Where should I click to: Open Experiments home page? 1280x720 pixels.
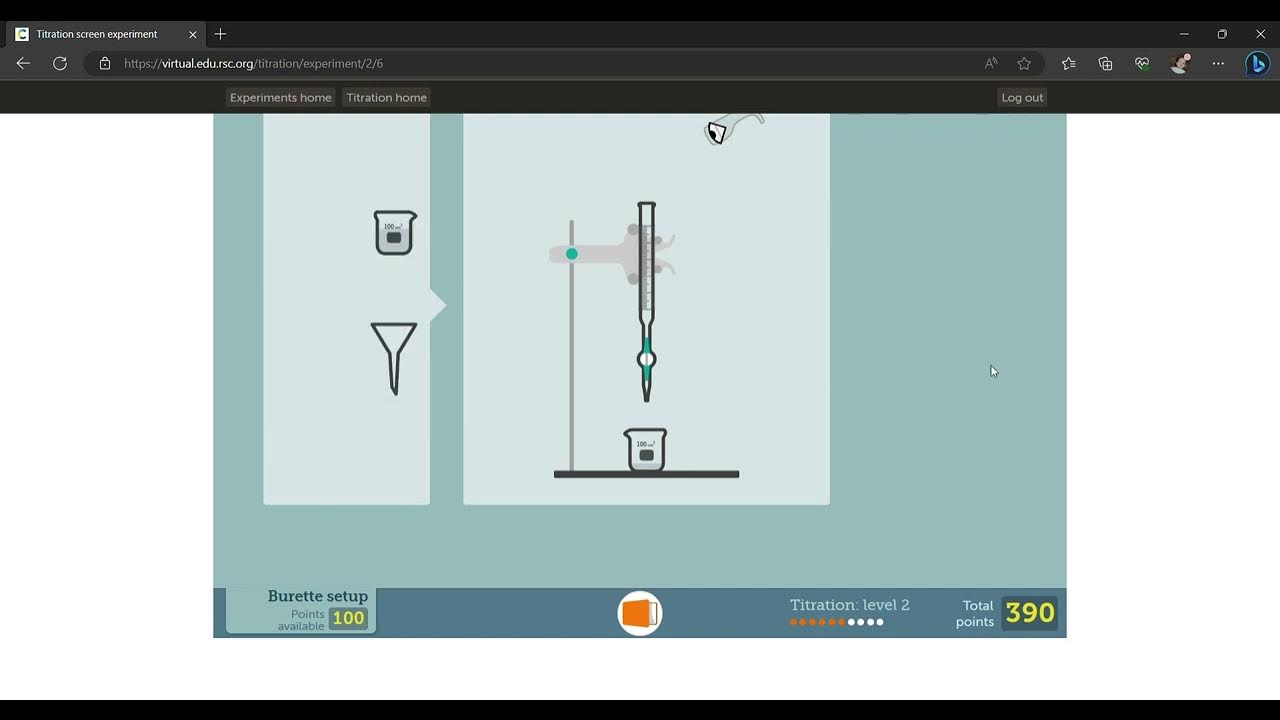pos(280,97)
